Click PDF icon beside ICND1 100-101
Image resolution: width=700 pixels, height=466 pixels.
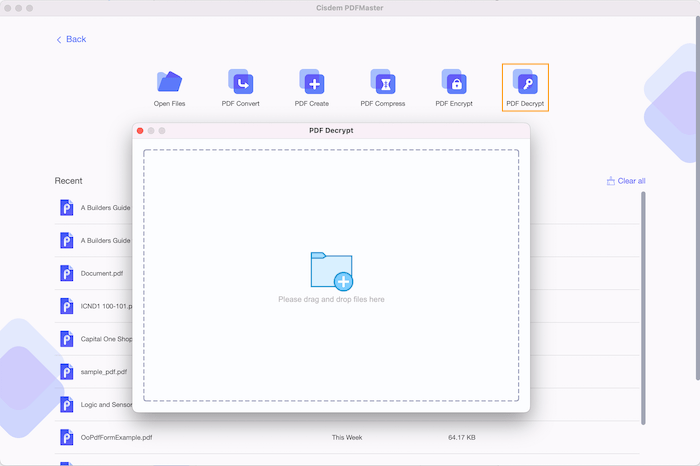(x=67, y=306)
